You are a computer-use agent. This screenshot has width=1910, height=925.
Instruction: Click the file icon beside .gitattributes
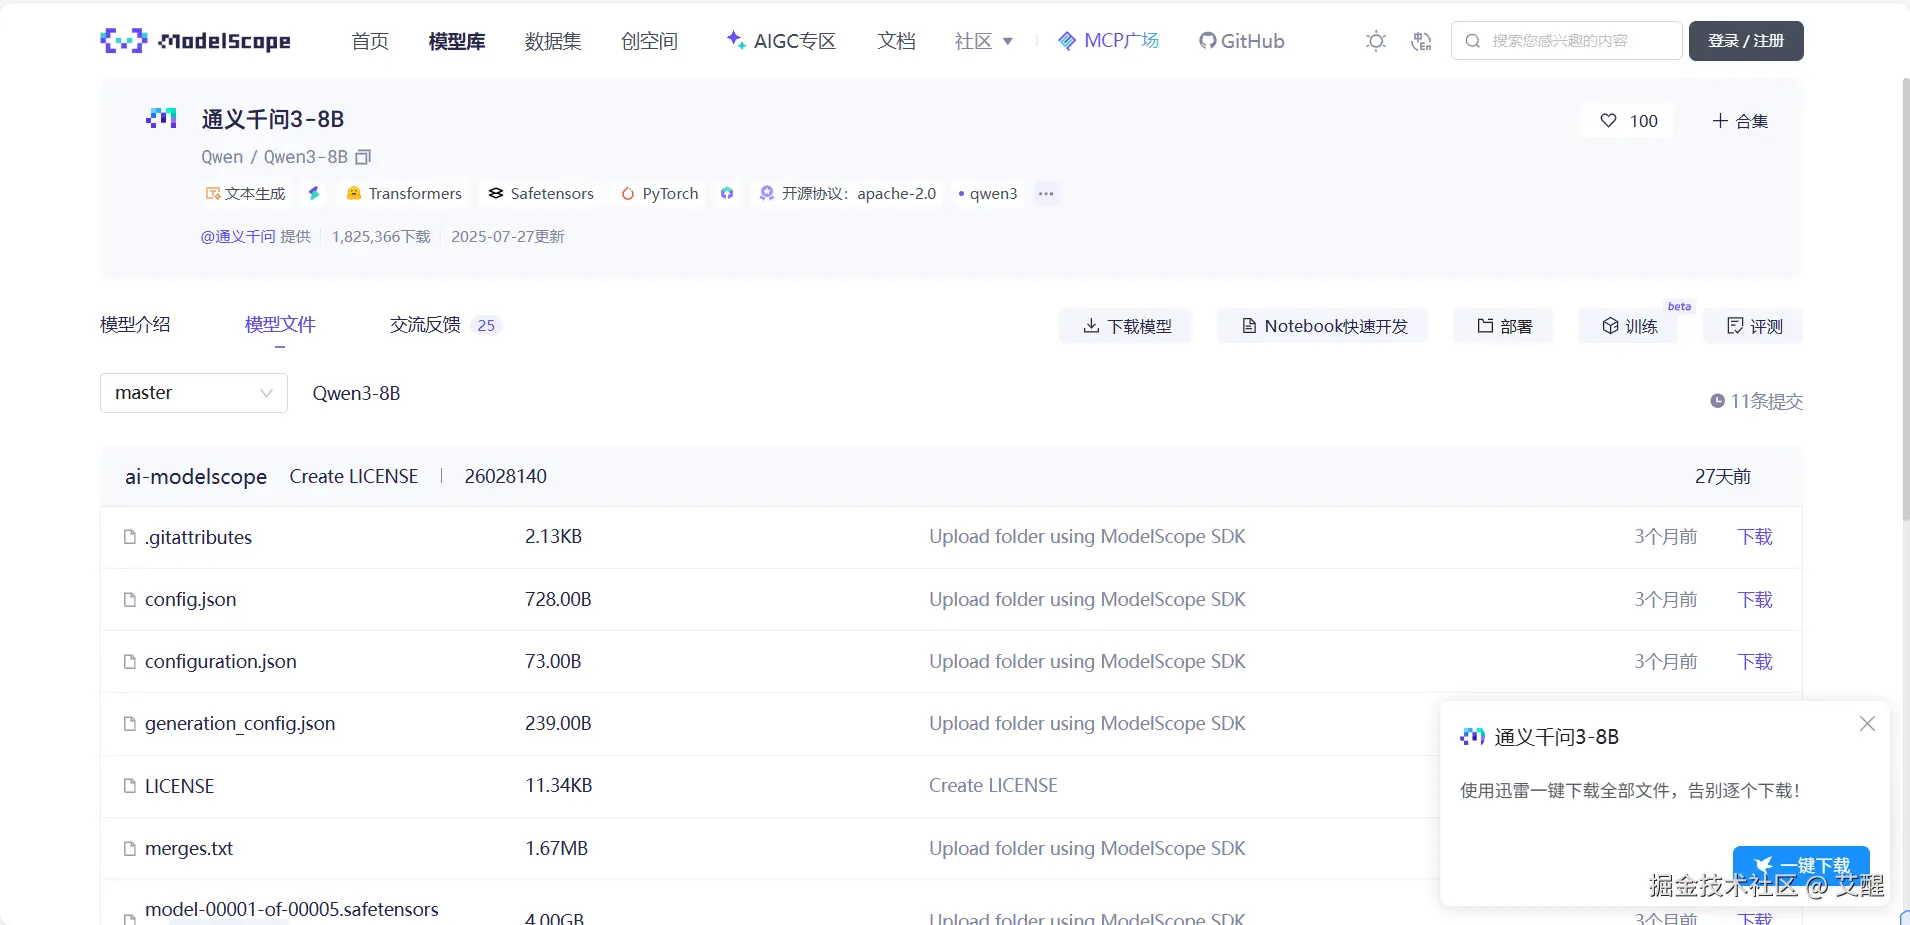pyautogui.click(x=129, y=537)
